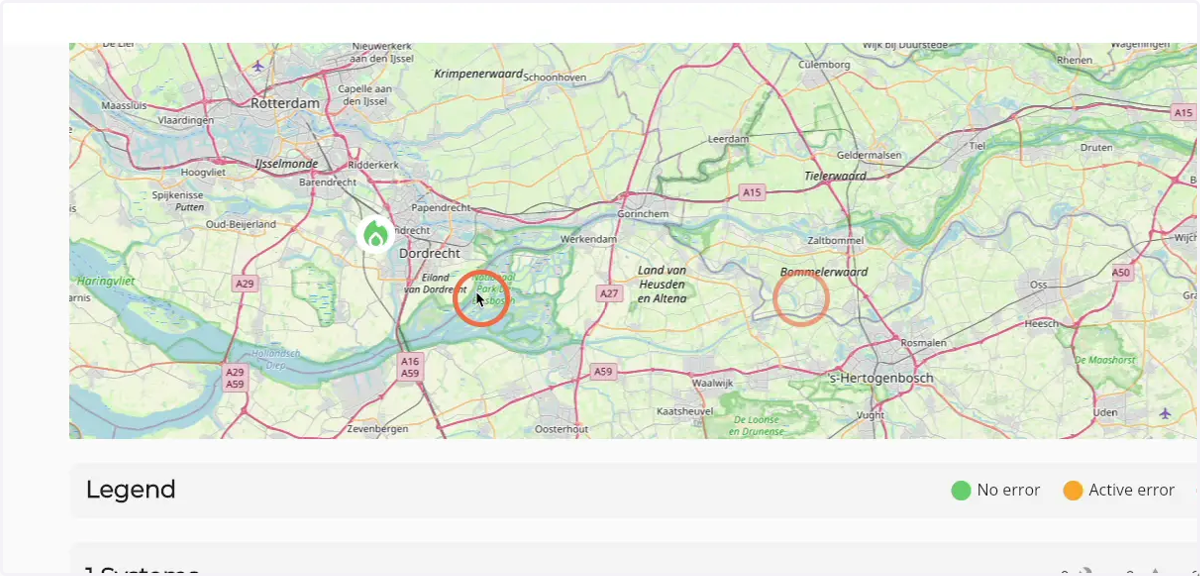Click the Geldermalsen town label
Image resolution: width=1200 pixels, height=576 pixels.
pos(871,155)
